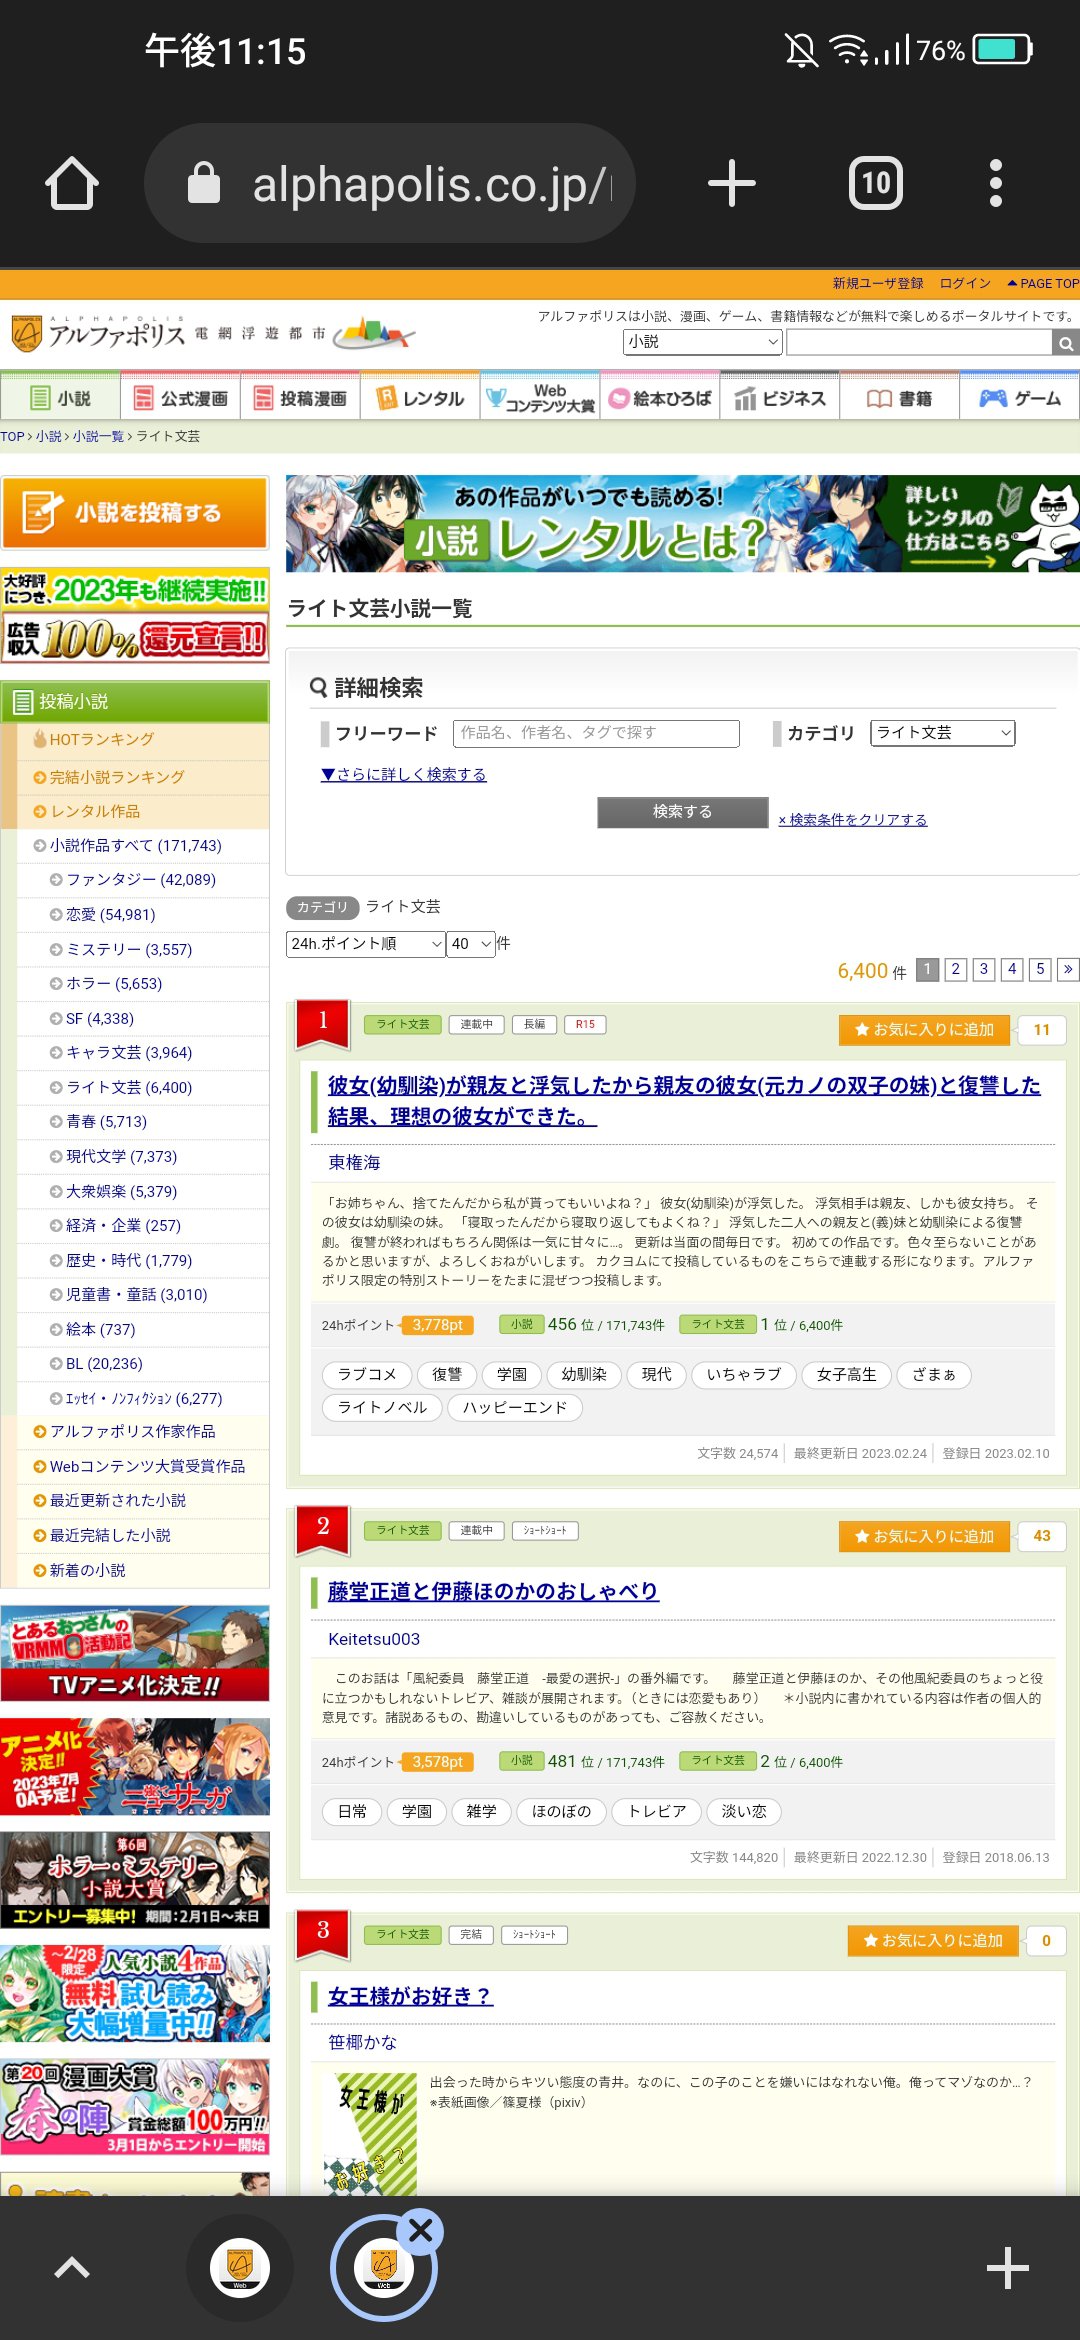The image size is (1080, 2340).
Task: Open the 公式漫画 navigation tab
Action: pos(181,399)
